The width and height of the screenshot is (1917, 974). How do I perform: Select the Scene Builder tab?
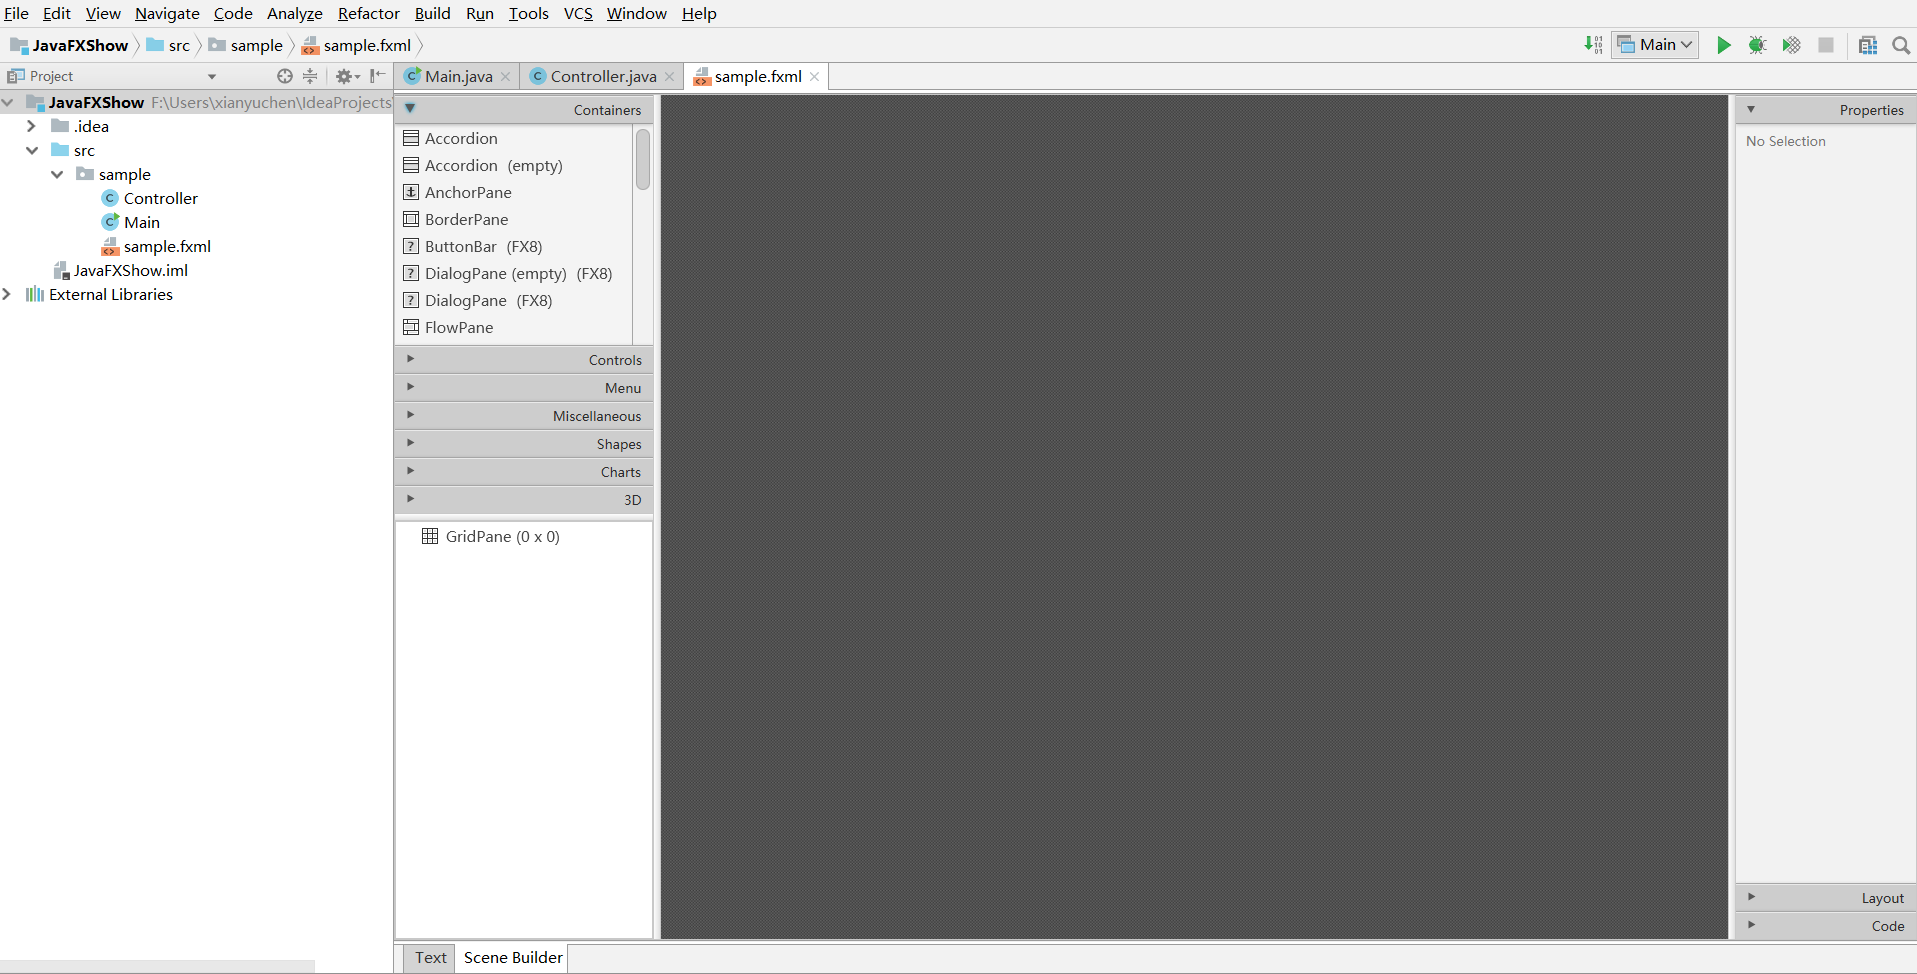(513, 958)
